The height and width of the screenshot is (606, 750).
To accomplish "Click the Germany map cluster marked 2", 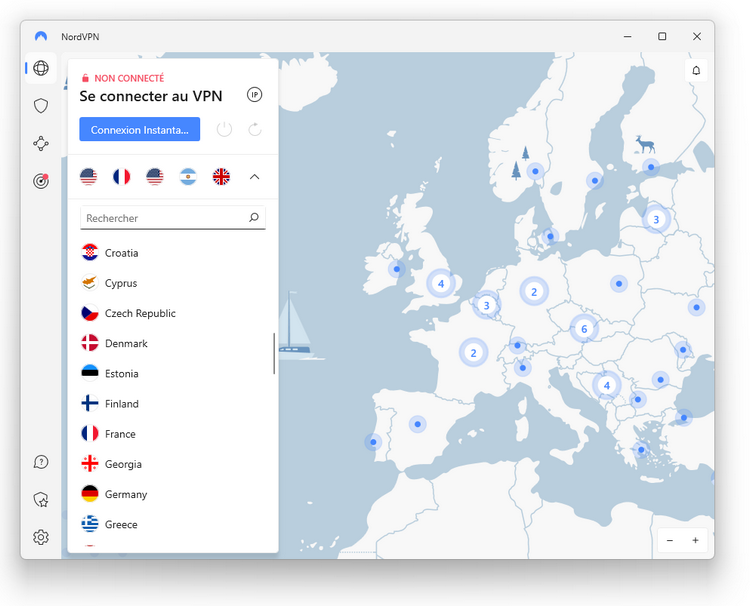I will point(534,291).
